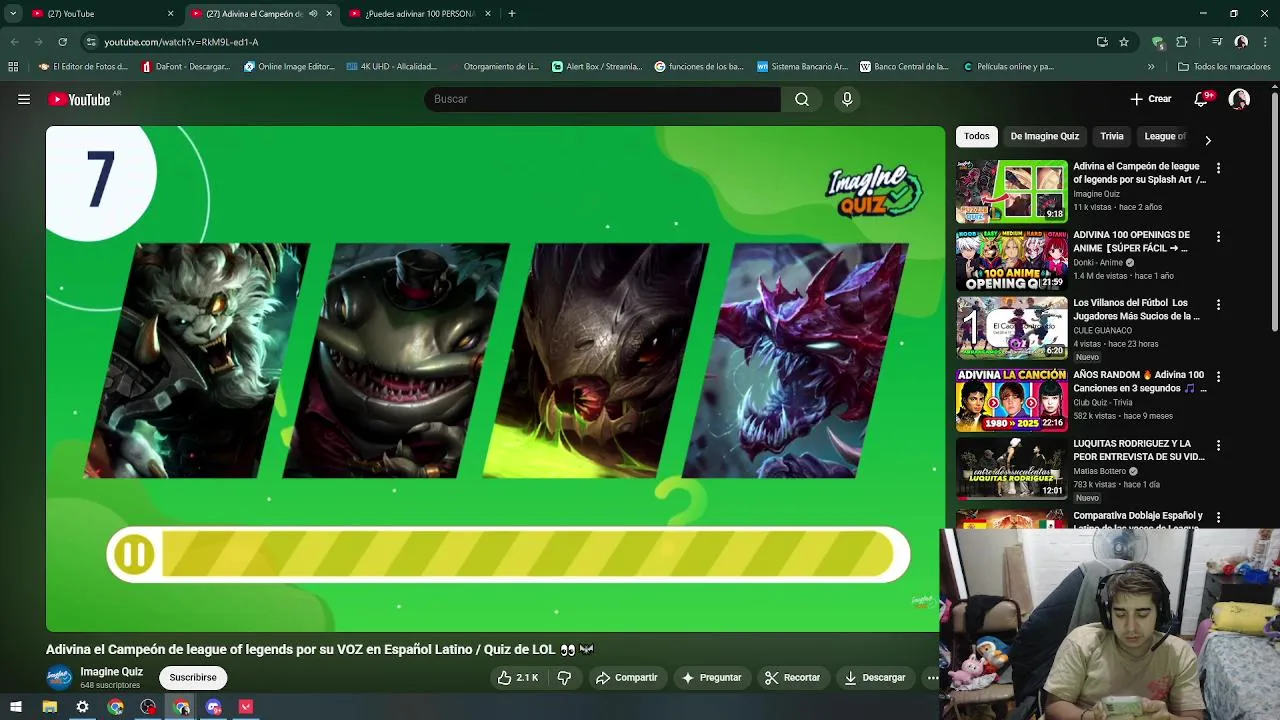Open the YouTube guide hamburger menu
Screen dimensions: 1280x720
24,99
